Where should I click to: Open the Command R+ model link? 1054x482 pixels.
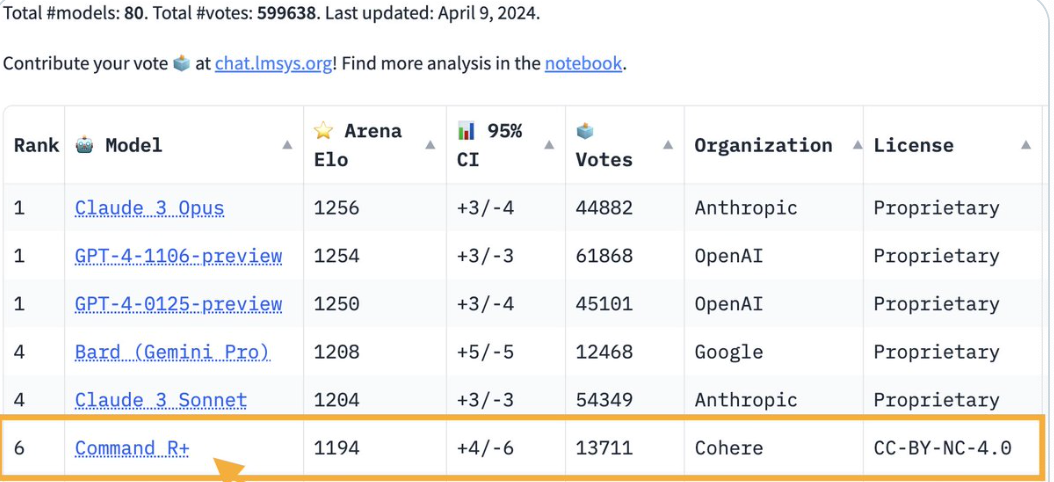132,448
